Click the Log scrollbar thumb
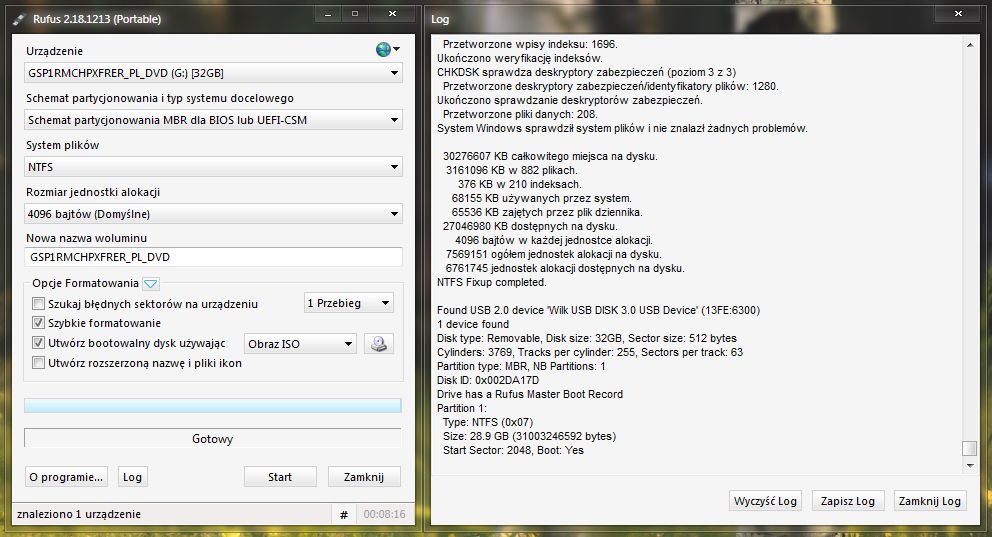Viewport: 992px width, 537px height. click(969, 448)
